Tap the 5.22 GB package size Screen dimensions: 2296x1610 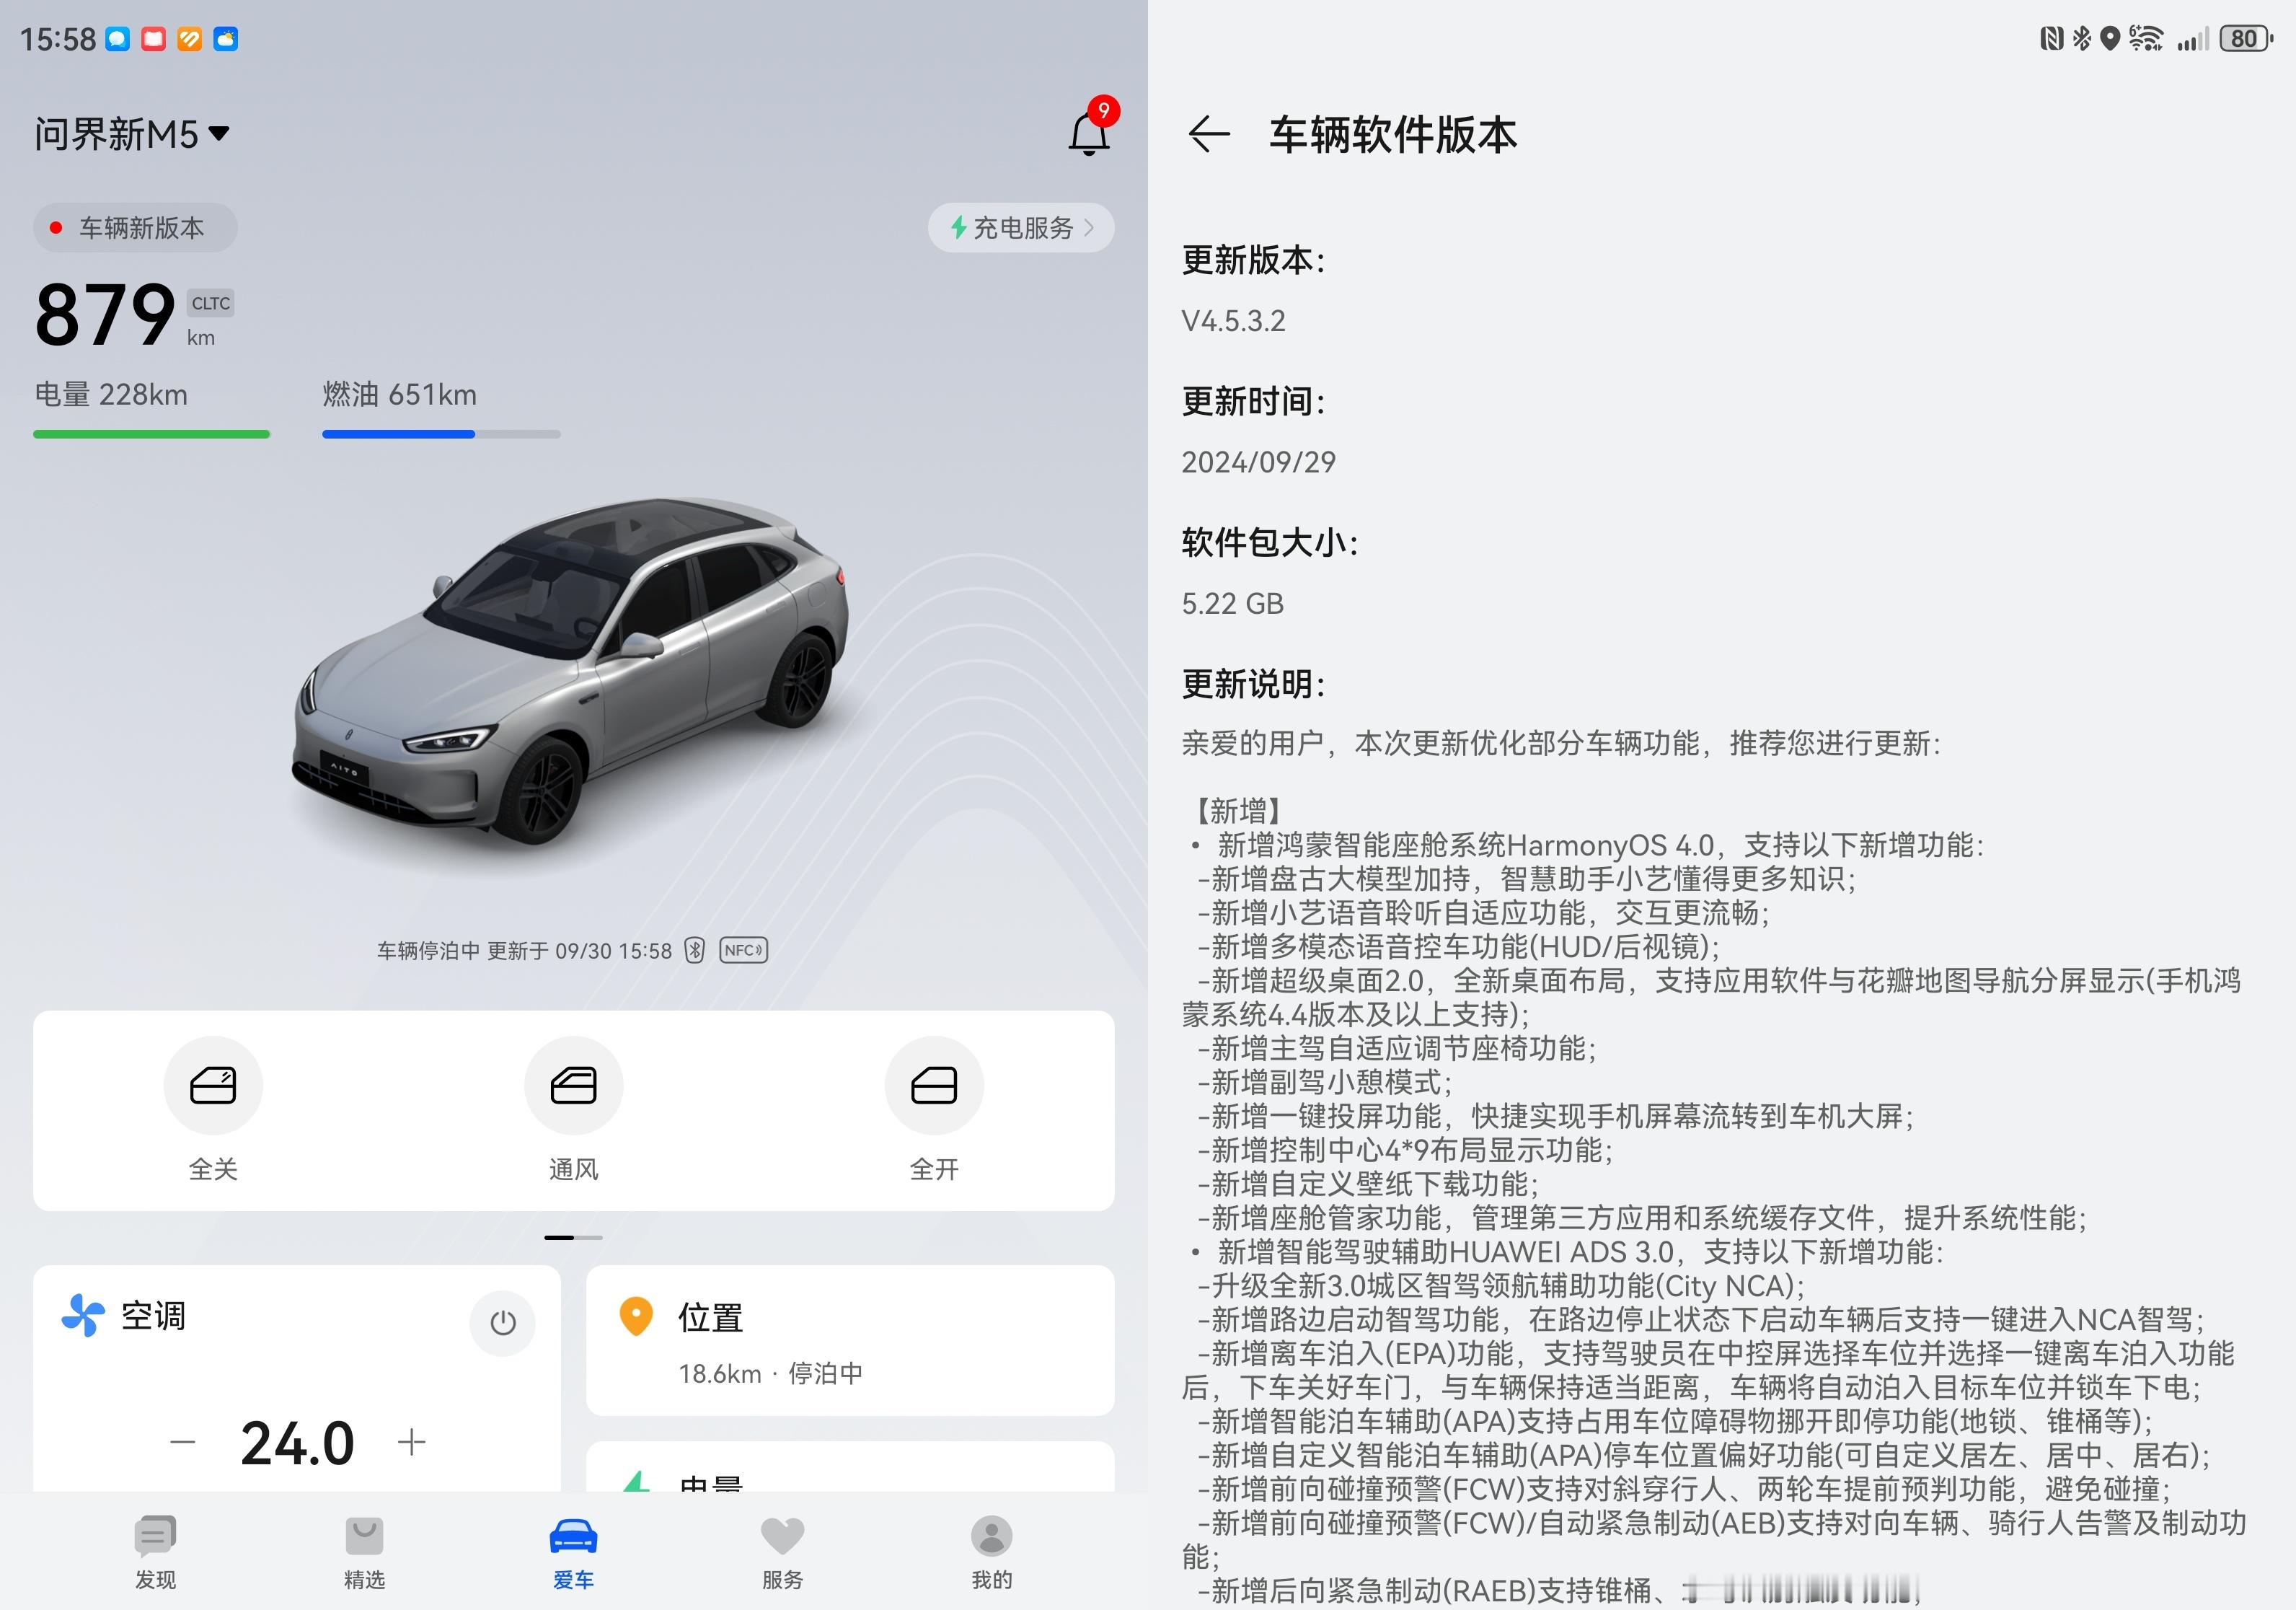pos(1232,604)
